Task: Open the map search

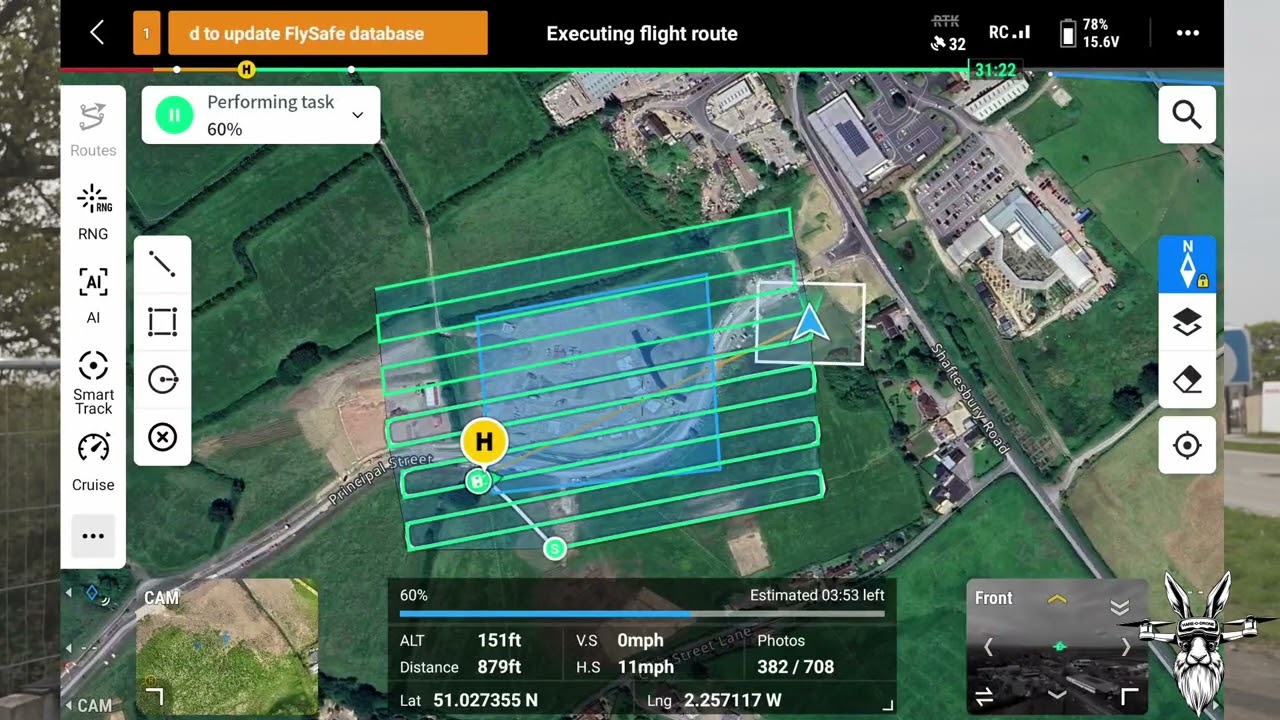Action: coord(1187,114)
